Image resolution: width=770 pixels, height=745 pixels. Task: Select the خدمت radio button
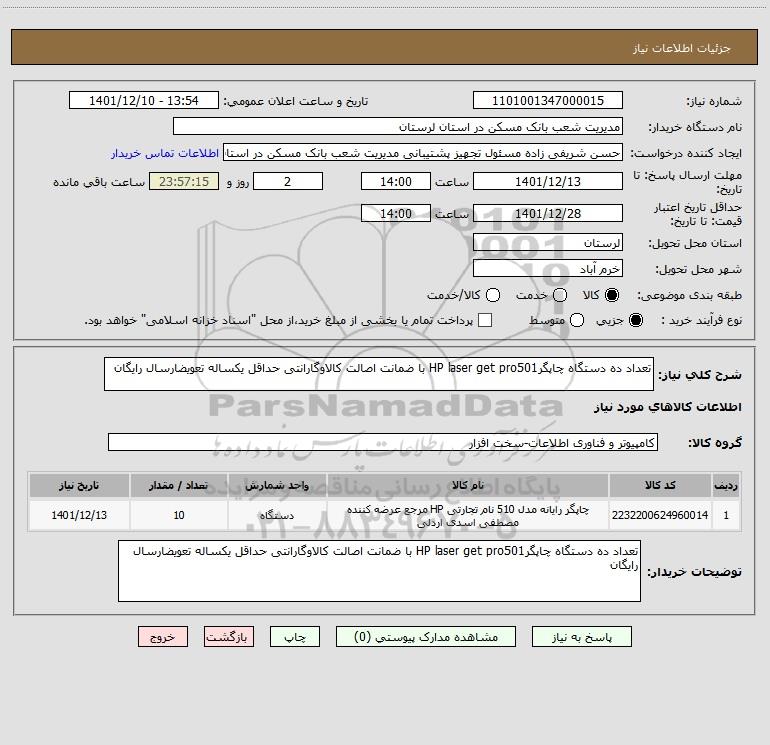pyautogui.click(x=560, y=295)
